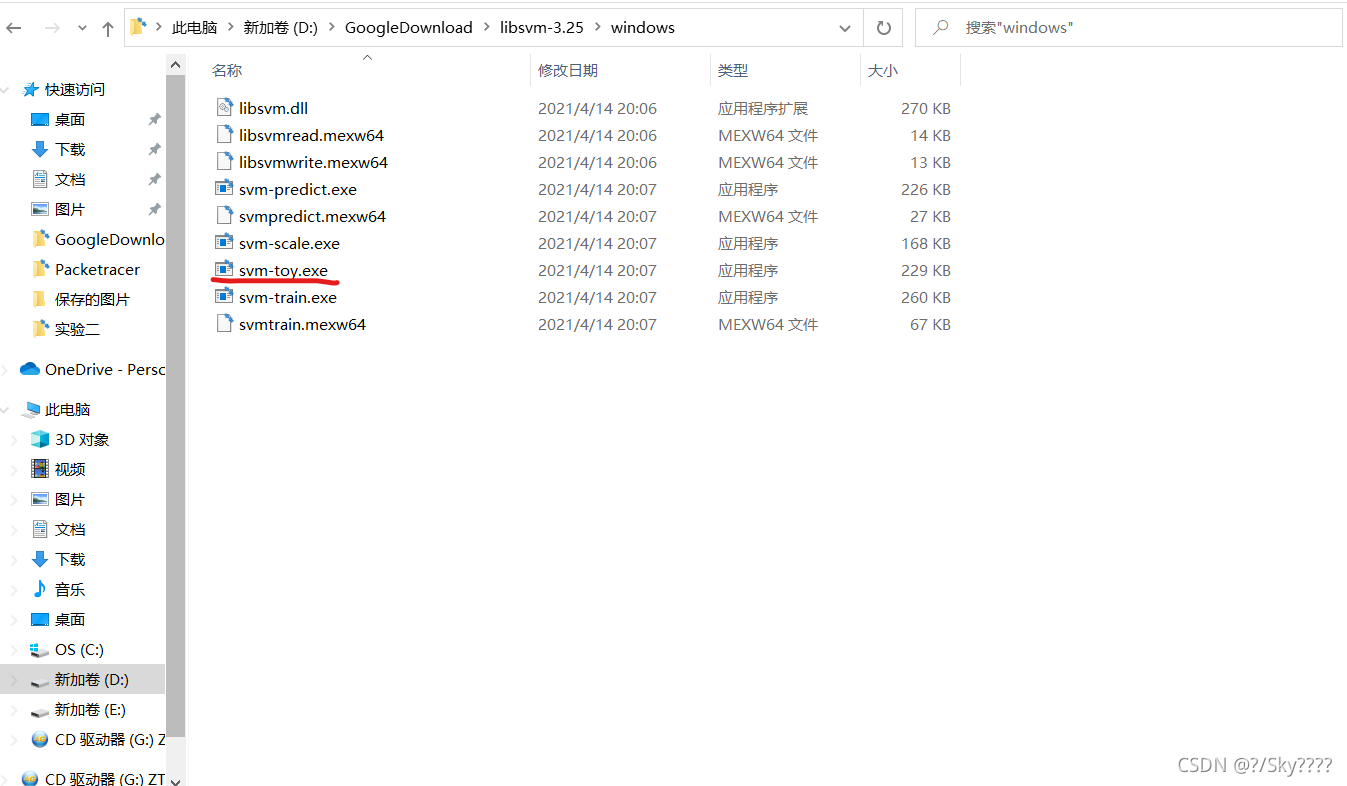The image size is (1347, 786).
Task: Sort files by 名称 column
Action: click(227, 70)
